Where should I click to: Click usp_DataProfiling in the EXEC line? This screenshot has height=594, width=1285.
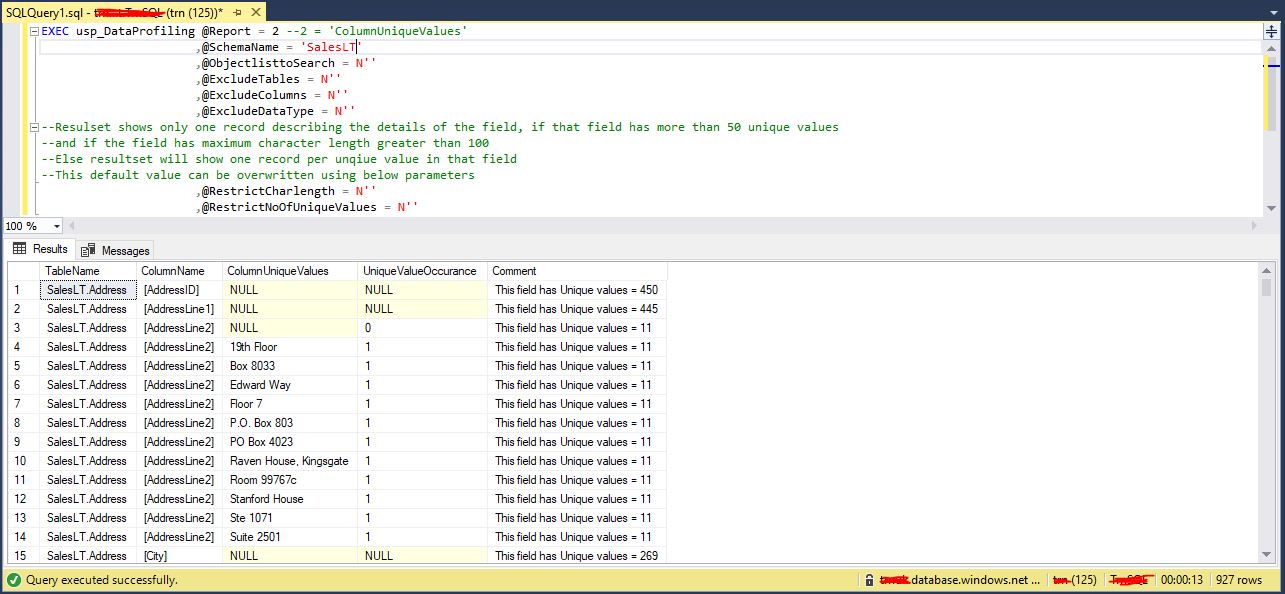(135, 31)
